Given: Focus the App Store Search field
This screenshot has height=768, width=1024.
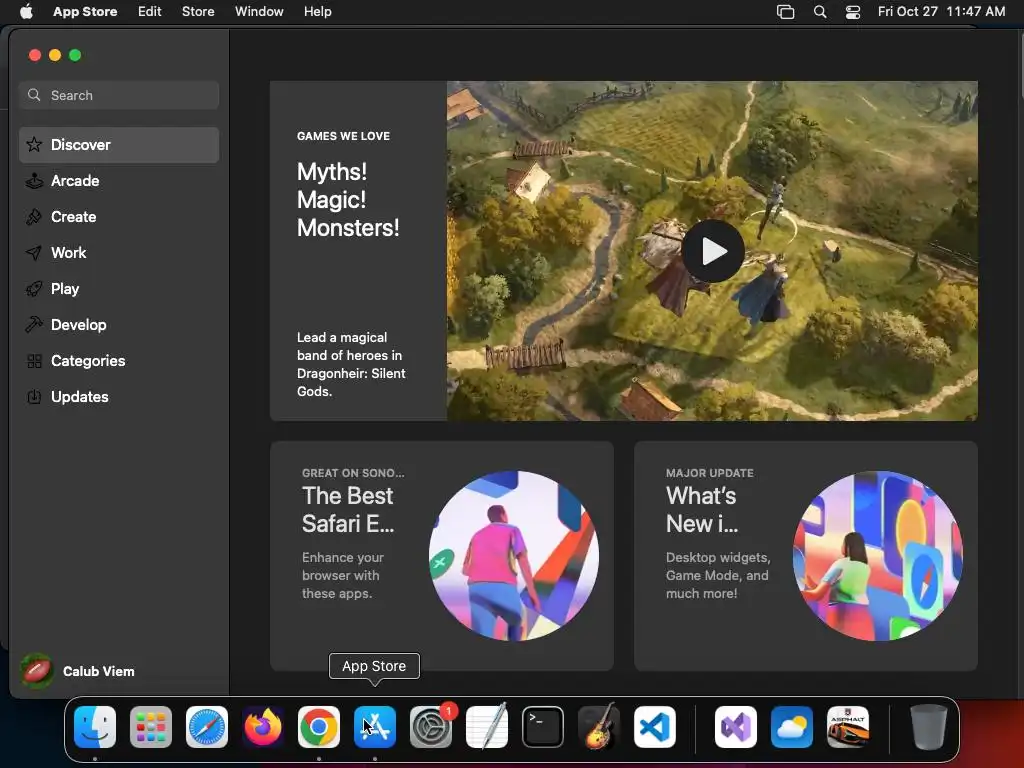Looking at the screenshot, I should (x=119, y=95).
